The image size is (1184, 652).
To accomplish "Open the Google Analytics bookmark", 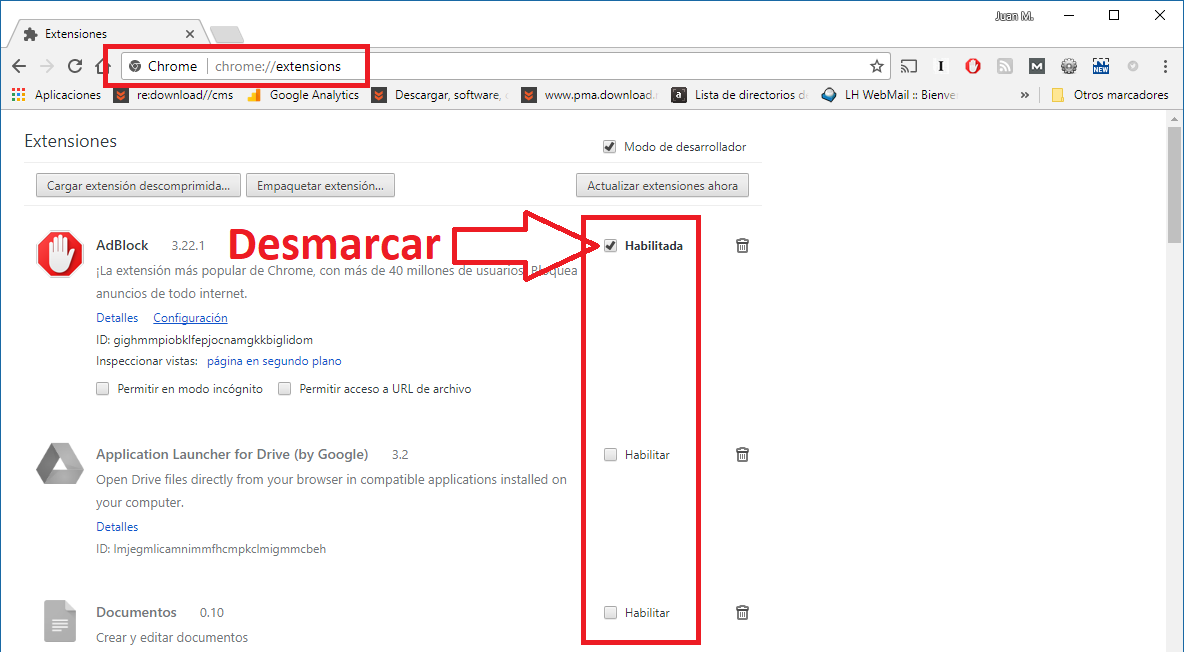I will [304, 94].
